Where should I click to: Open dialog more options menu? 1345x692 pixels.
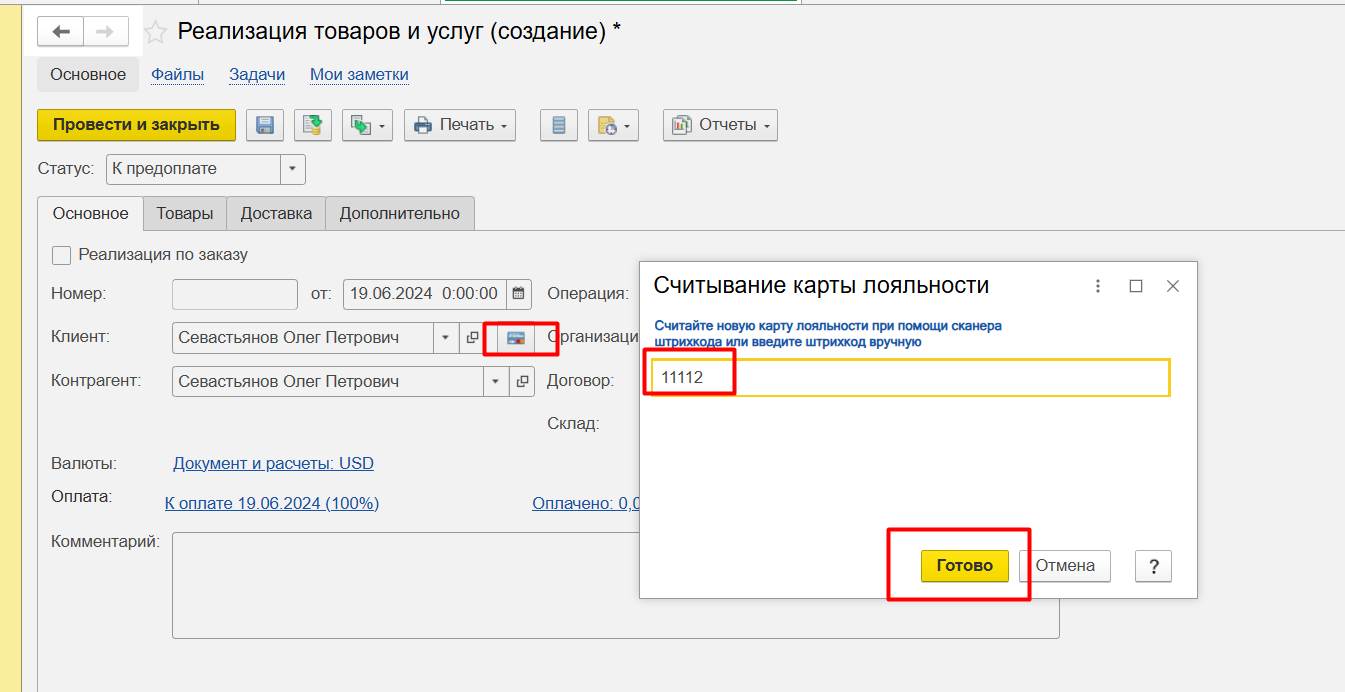1098,286
